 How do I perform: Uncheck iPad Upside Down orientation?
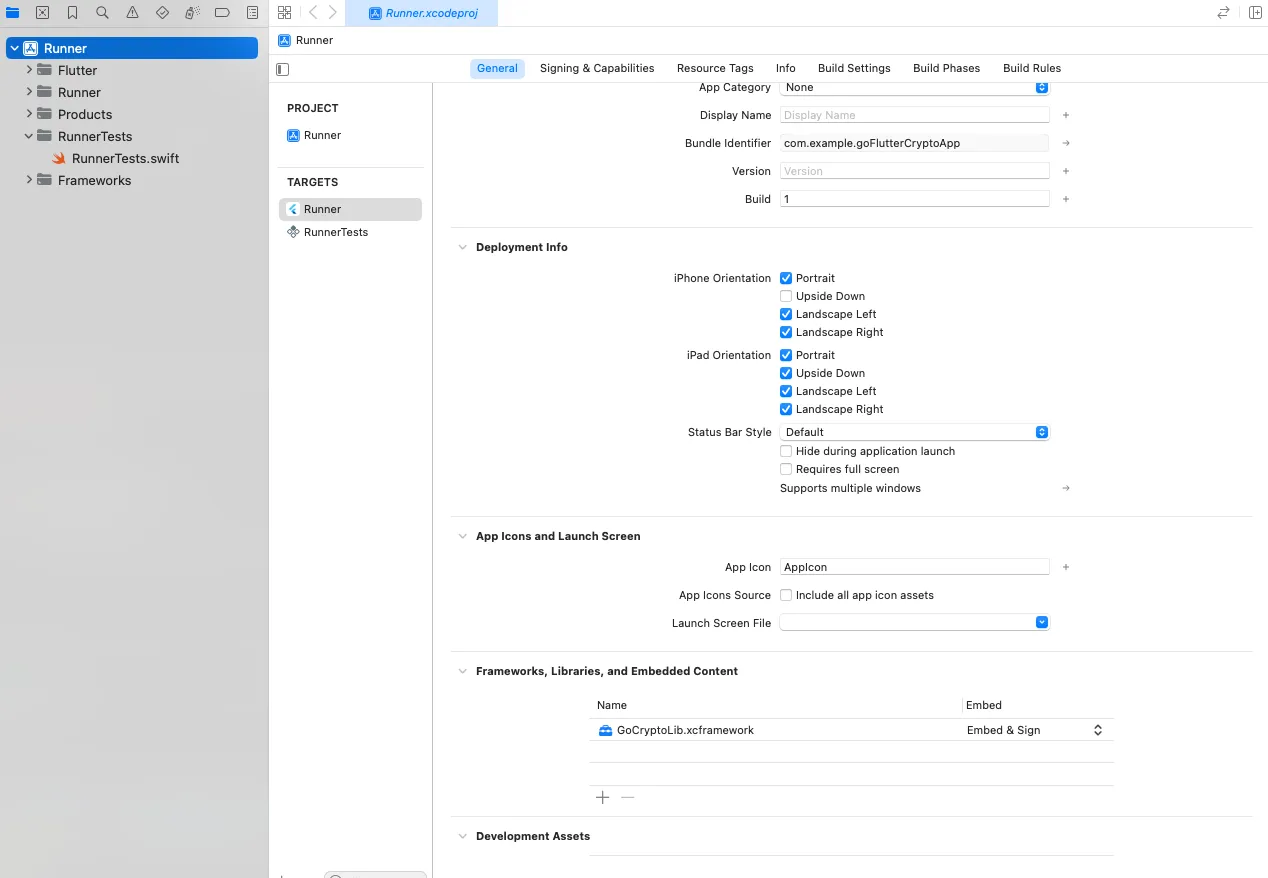(786, 373)
